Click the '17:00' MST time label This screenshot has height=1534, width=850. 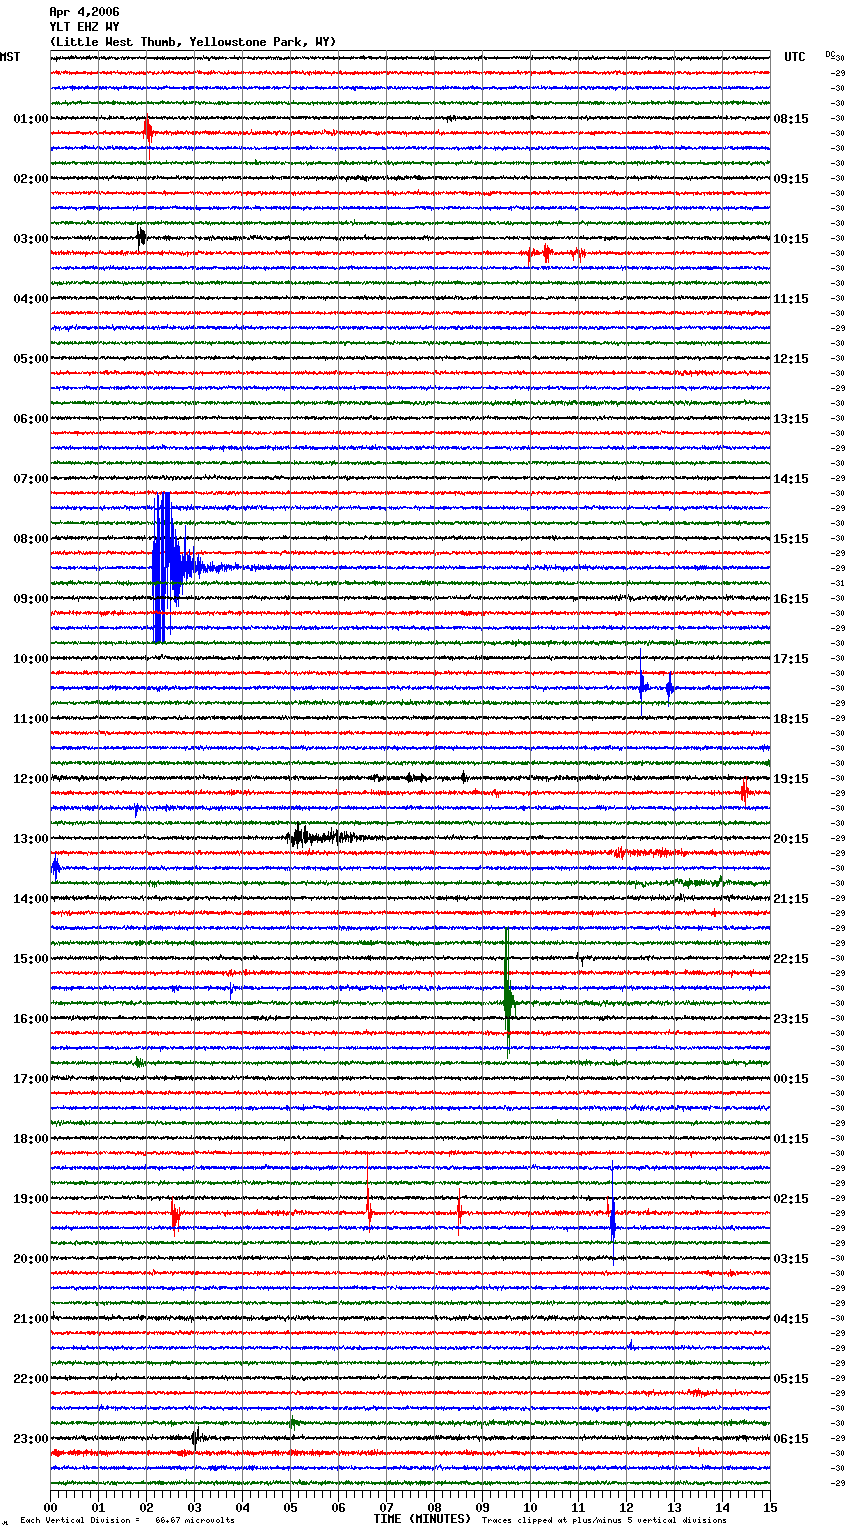(31, 1079)
